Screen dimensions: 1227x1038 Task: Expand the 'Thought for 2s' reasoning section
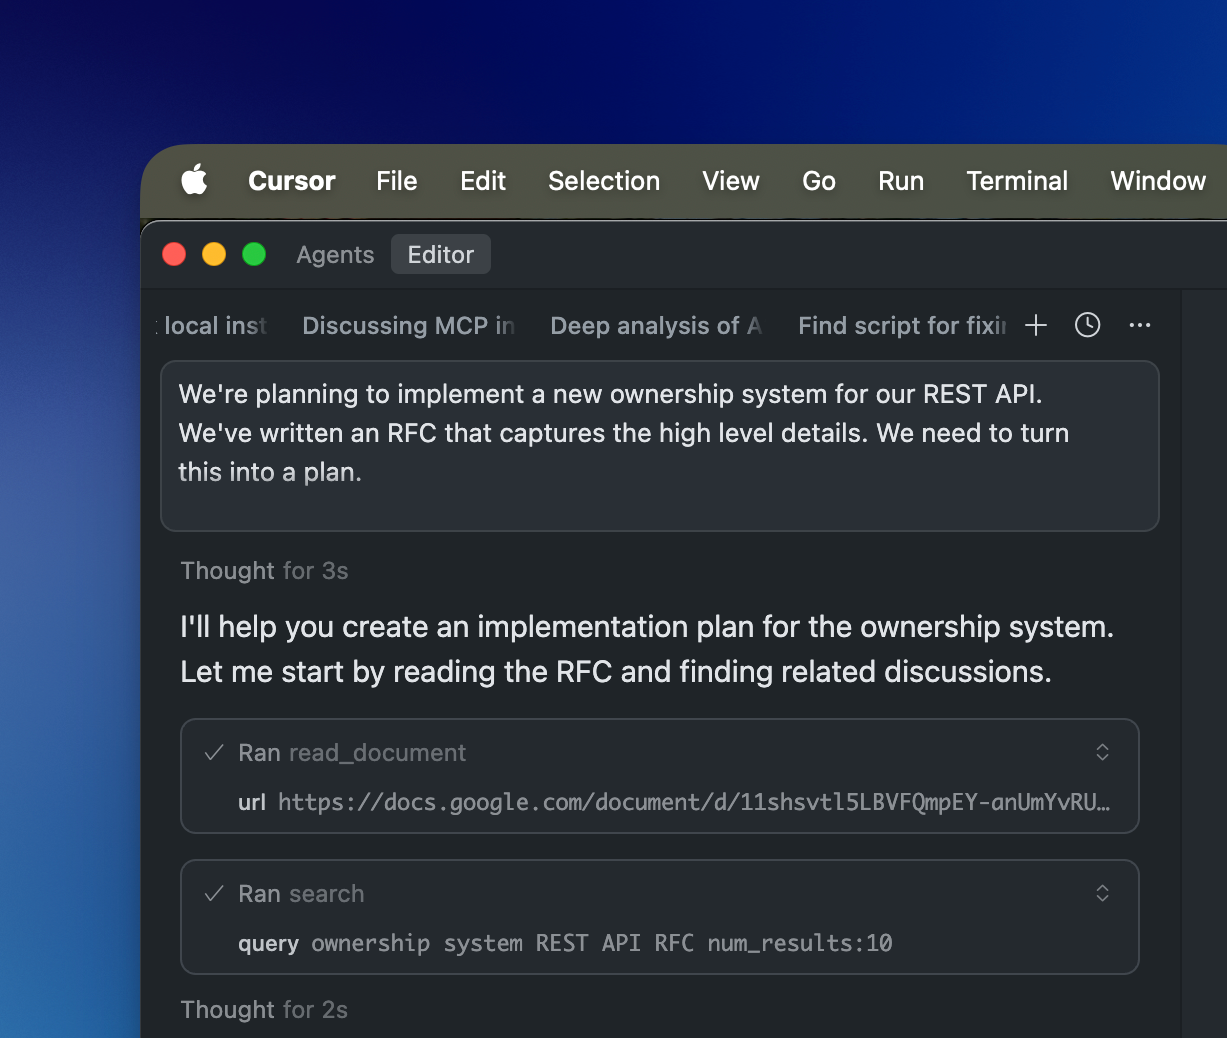264,1009
